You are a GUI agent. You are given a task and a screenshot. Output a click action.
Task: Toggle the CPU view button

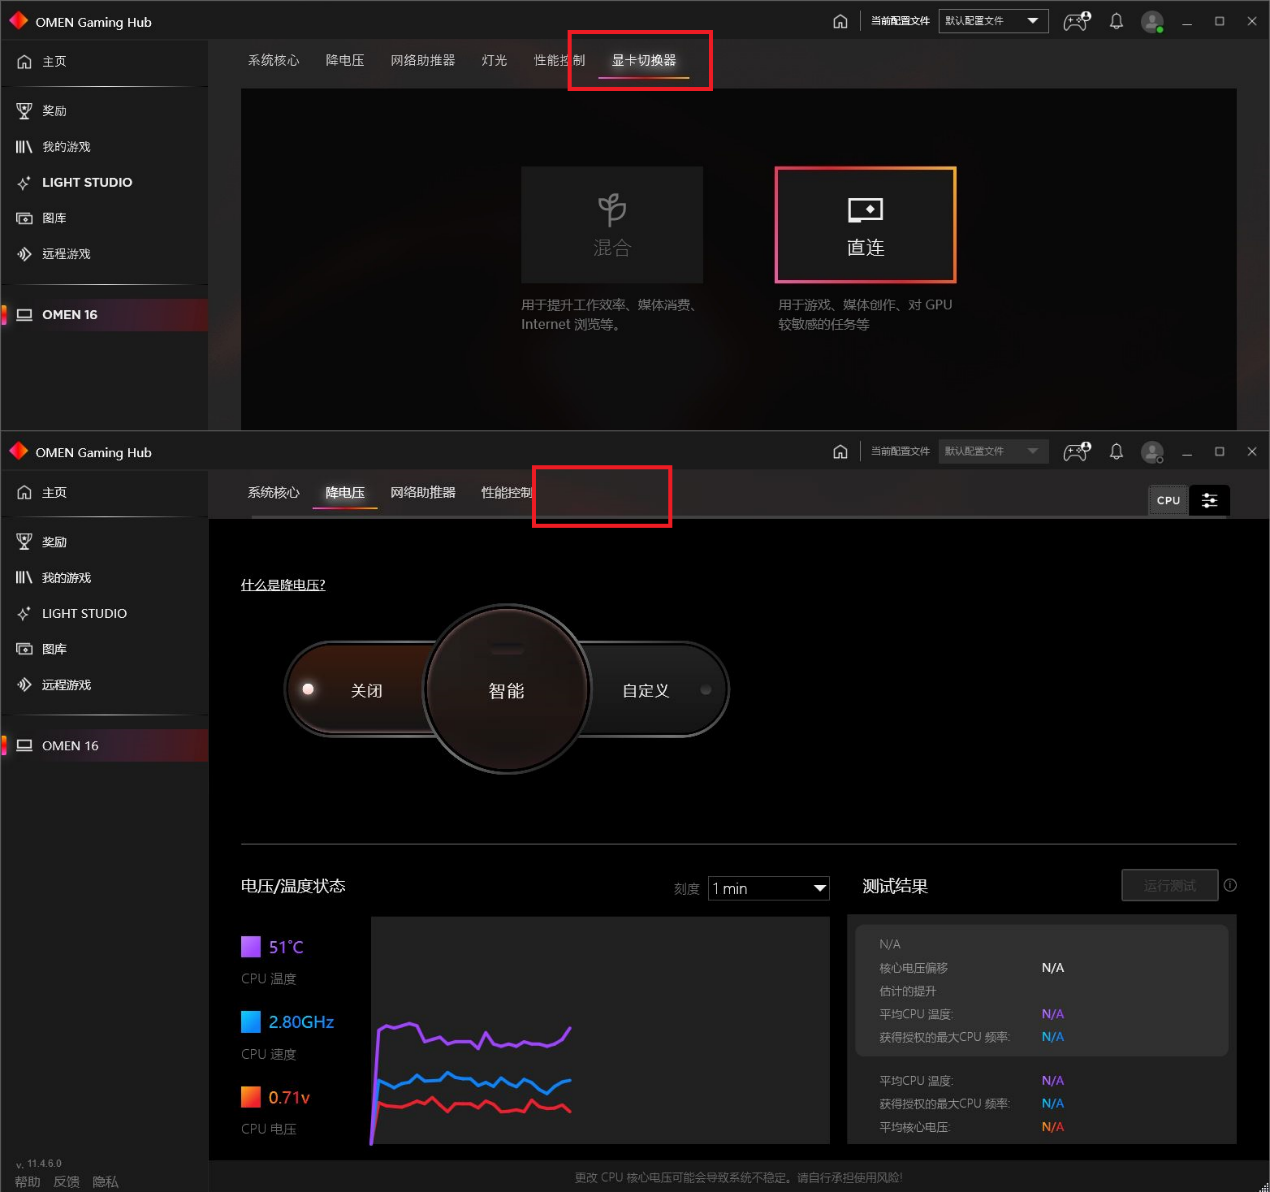point(1168,500)
